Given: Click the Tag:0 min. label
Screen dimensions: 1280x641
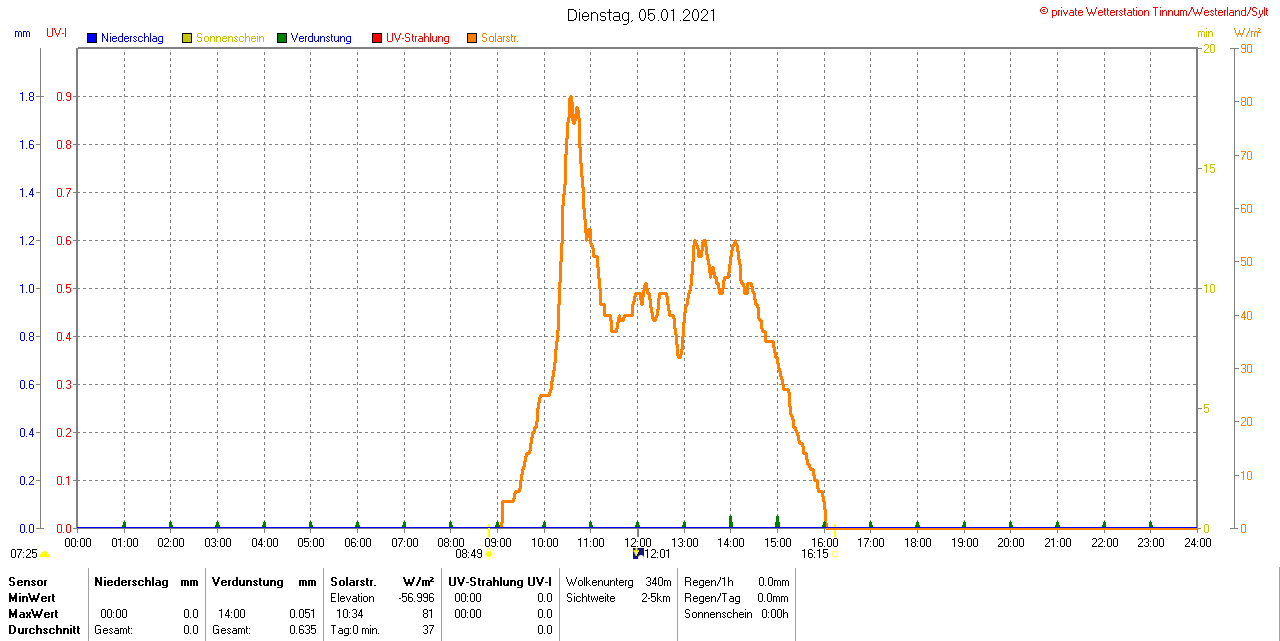Looking at the screenshot, I should click(x=355, y=630).
